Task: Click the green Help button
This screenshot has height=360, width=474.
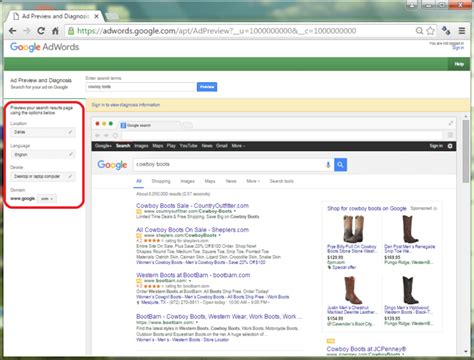Action: pyautogui.click(x=459, y=64)
